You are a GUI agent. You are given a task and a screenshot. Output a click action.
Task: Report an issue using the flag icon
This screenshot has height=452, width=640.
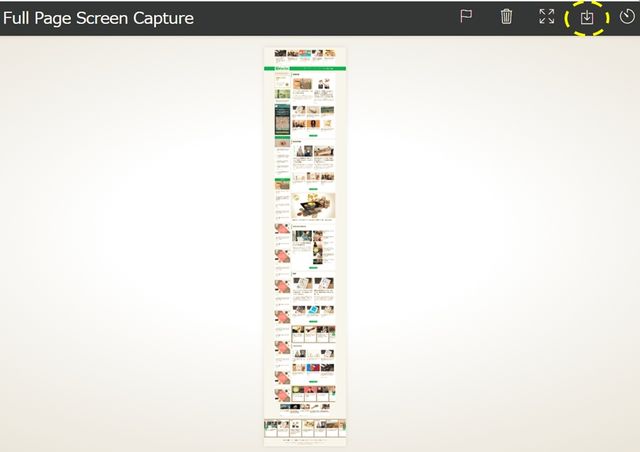466,16
